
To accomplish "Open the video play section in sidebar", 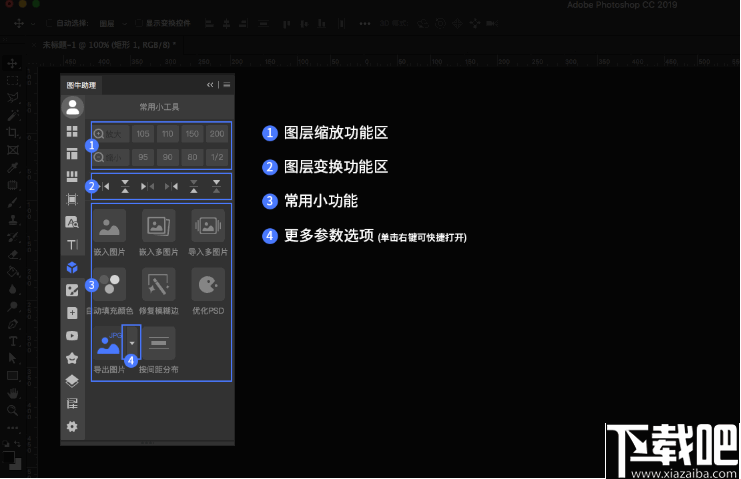I will point(72,336).
